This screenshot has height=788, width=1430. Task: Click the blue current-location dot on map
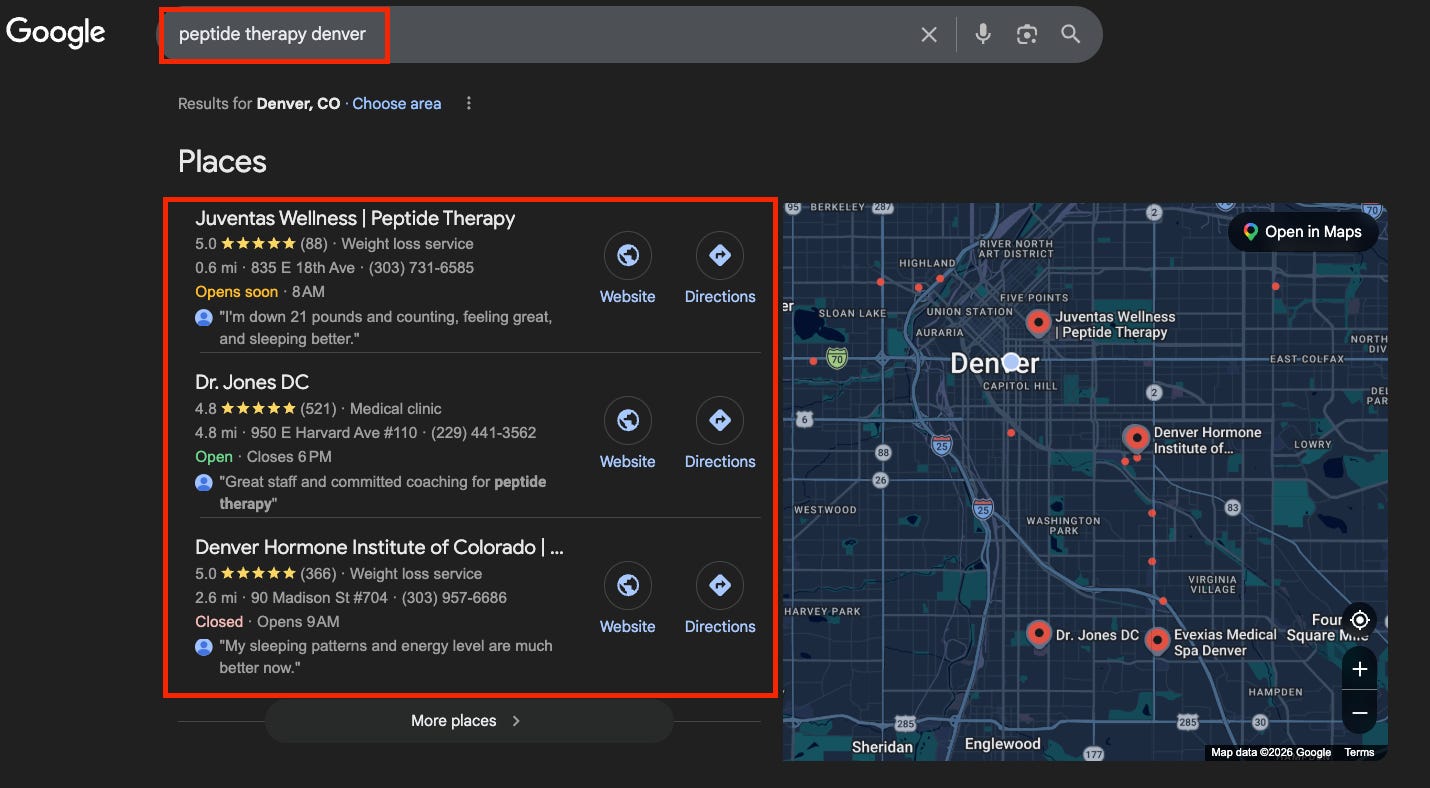pos(1011,361)
